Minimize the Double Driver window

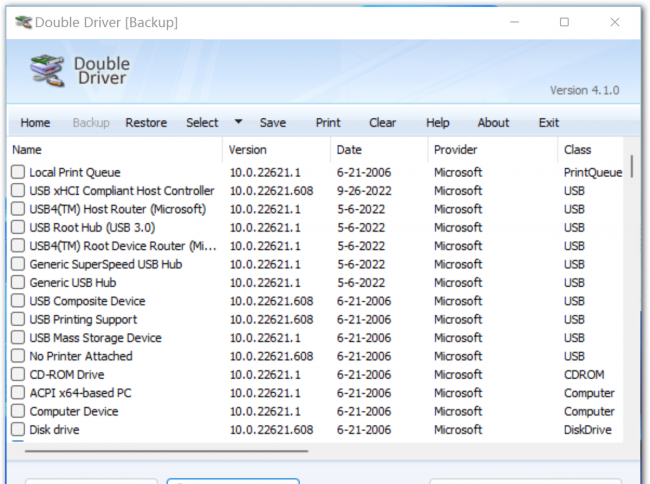pos(514,22)
